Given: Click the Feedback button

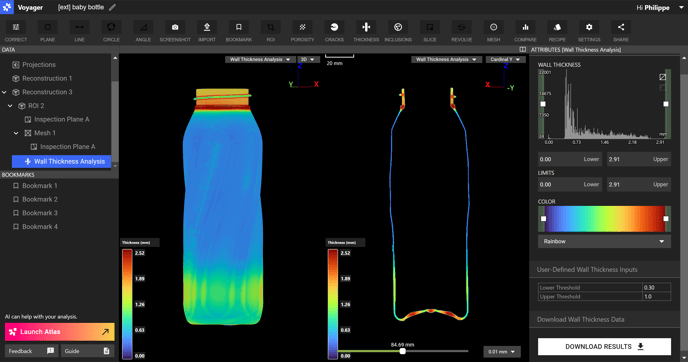Looking at the screenshot, I should [32, 351].
